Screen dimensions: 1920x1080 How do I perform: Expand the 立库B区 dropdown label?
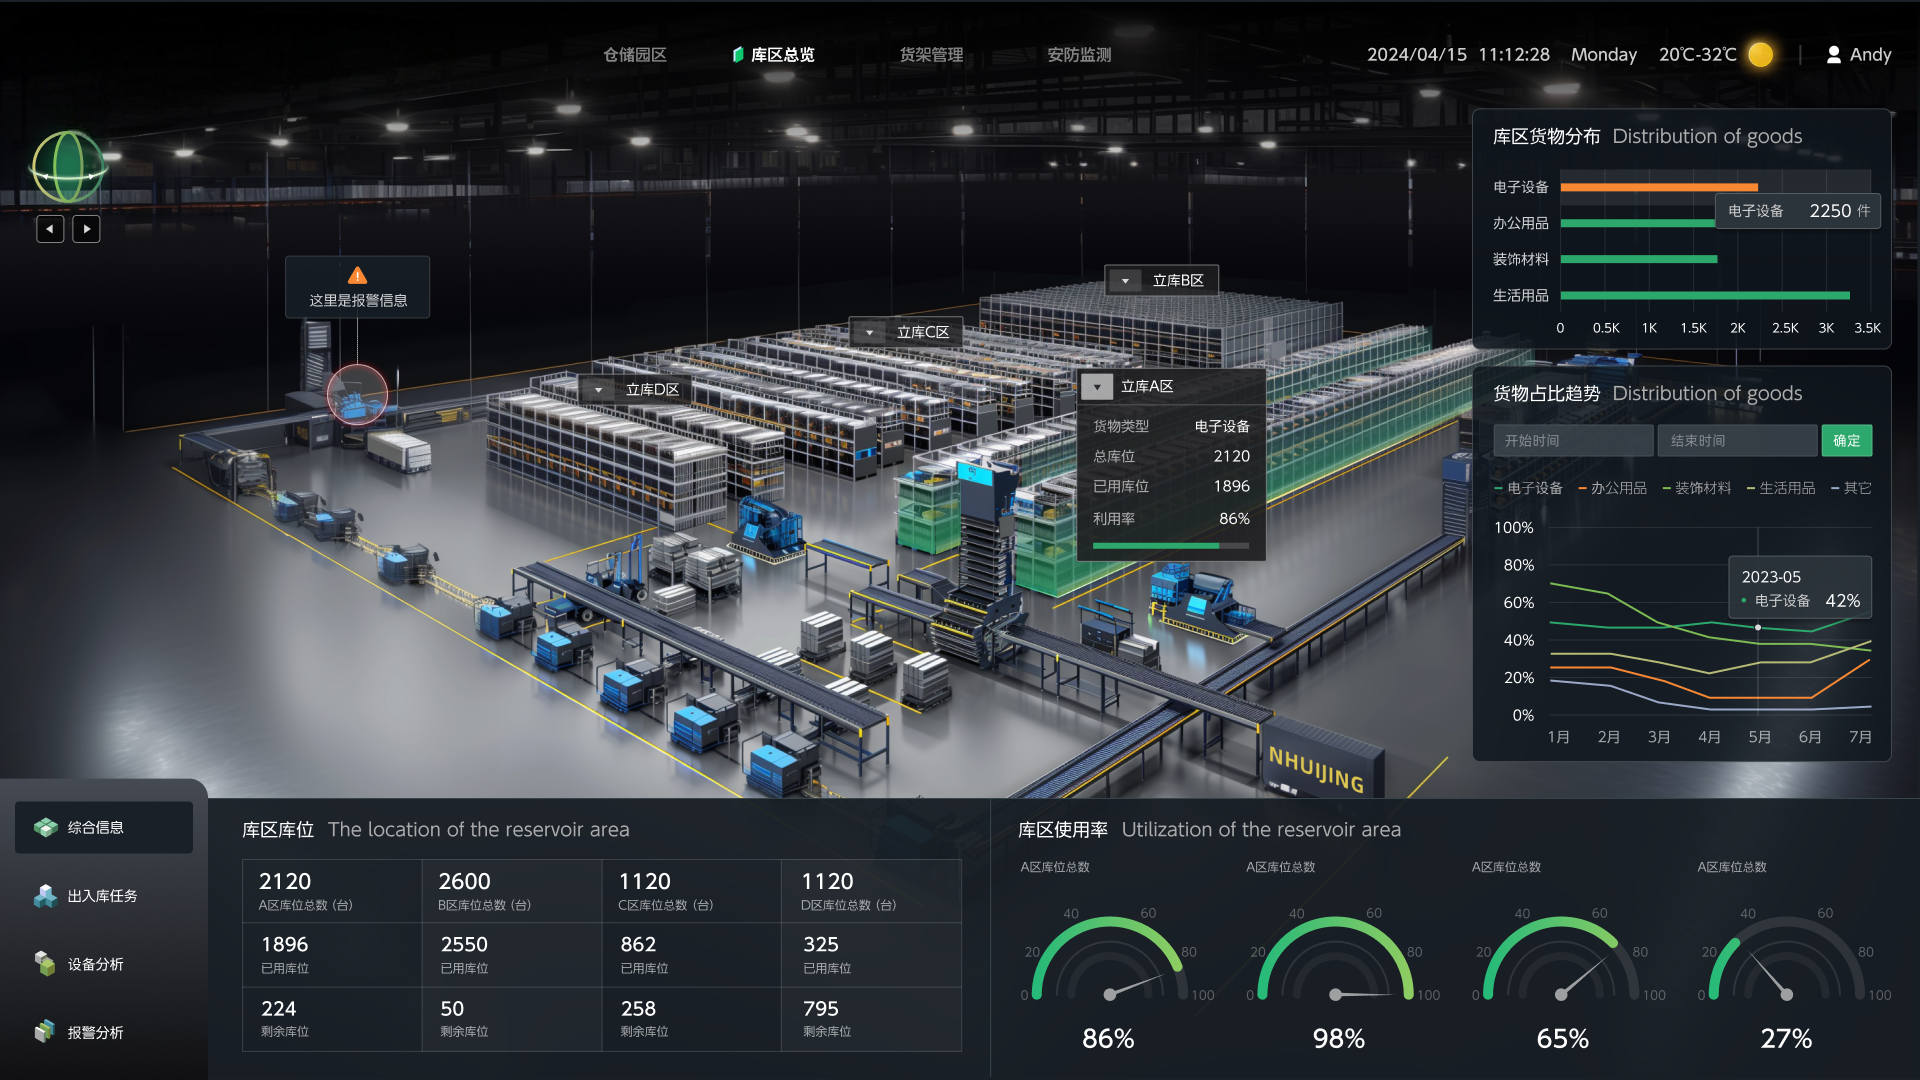click(x=1126, y=281)
